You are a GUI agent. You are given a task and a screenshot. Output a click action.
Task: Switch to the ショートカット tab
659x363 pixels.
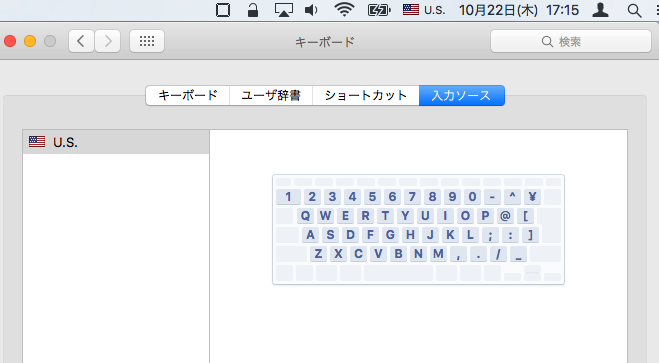tap(366, 95)
